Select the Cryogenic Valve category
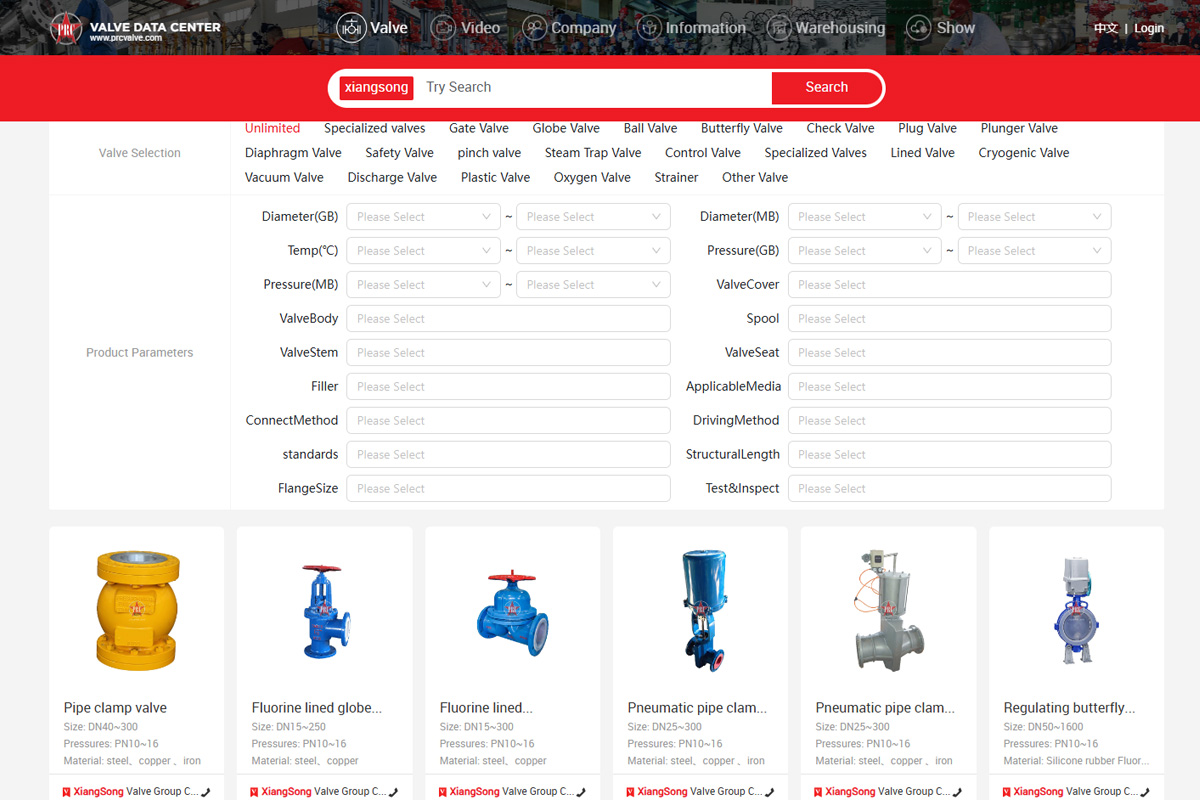This screenshot has width=1200, height=800. click(1023, 153)
